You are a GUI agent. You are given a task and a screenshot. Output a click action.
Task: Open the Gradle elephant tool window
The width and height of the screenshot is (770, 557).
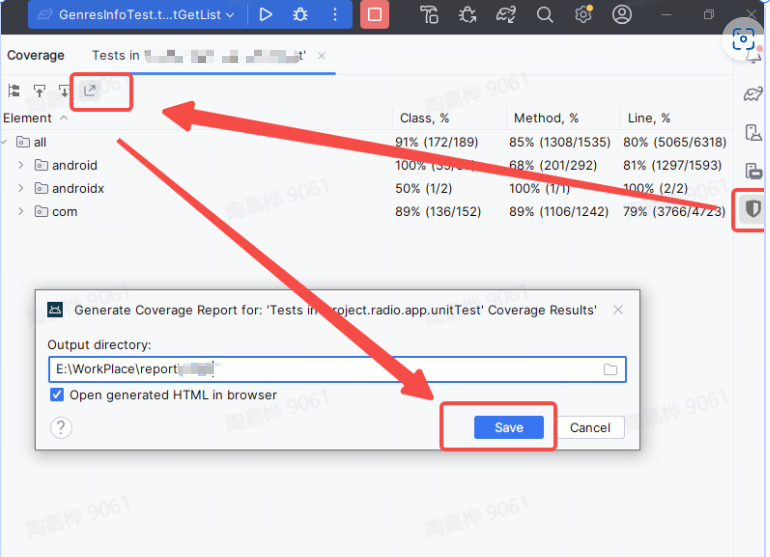[x=753, y=95]
